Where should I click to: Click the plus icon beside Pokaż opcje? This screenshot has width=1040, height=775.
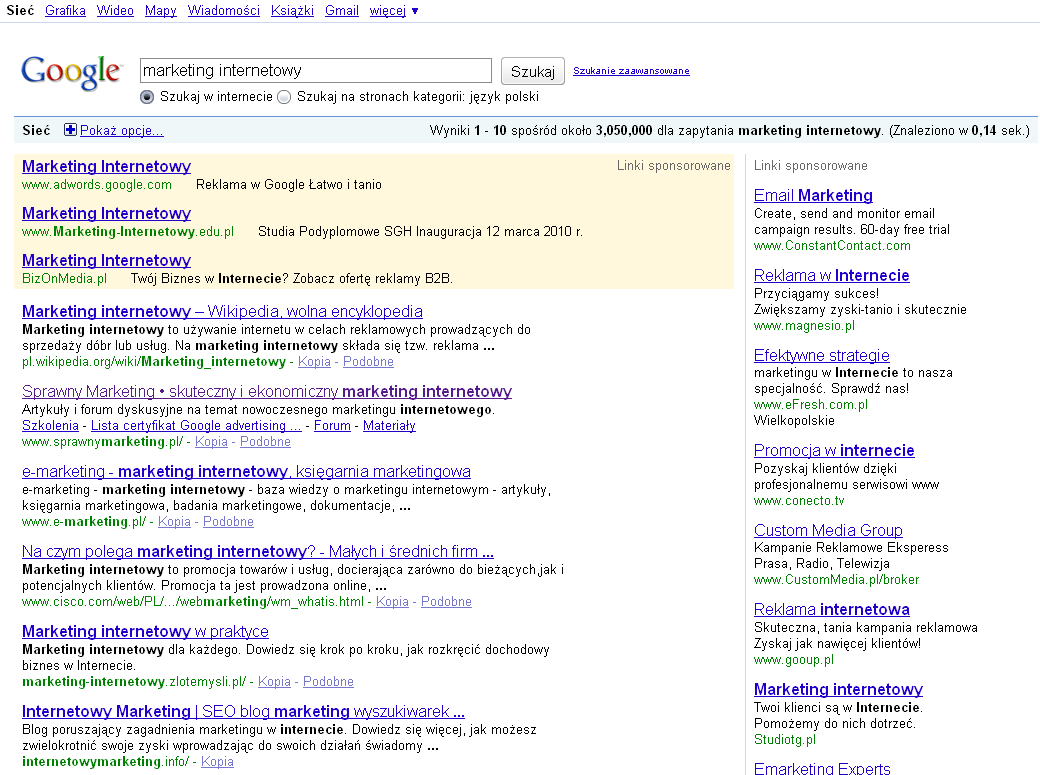coord(70,130)
